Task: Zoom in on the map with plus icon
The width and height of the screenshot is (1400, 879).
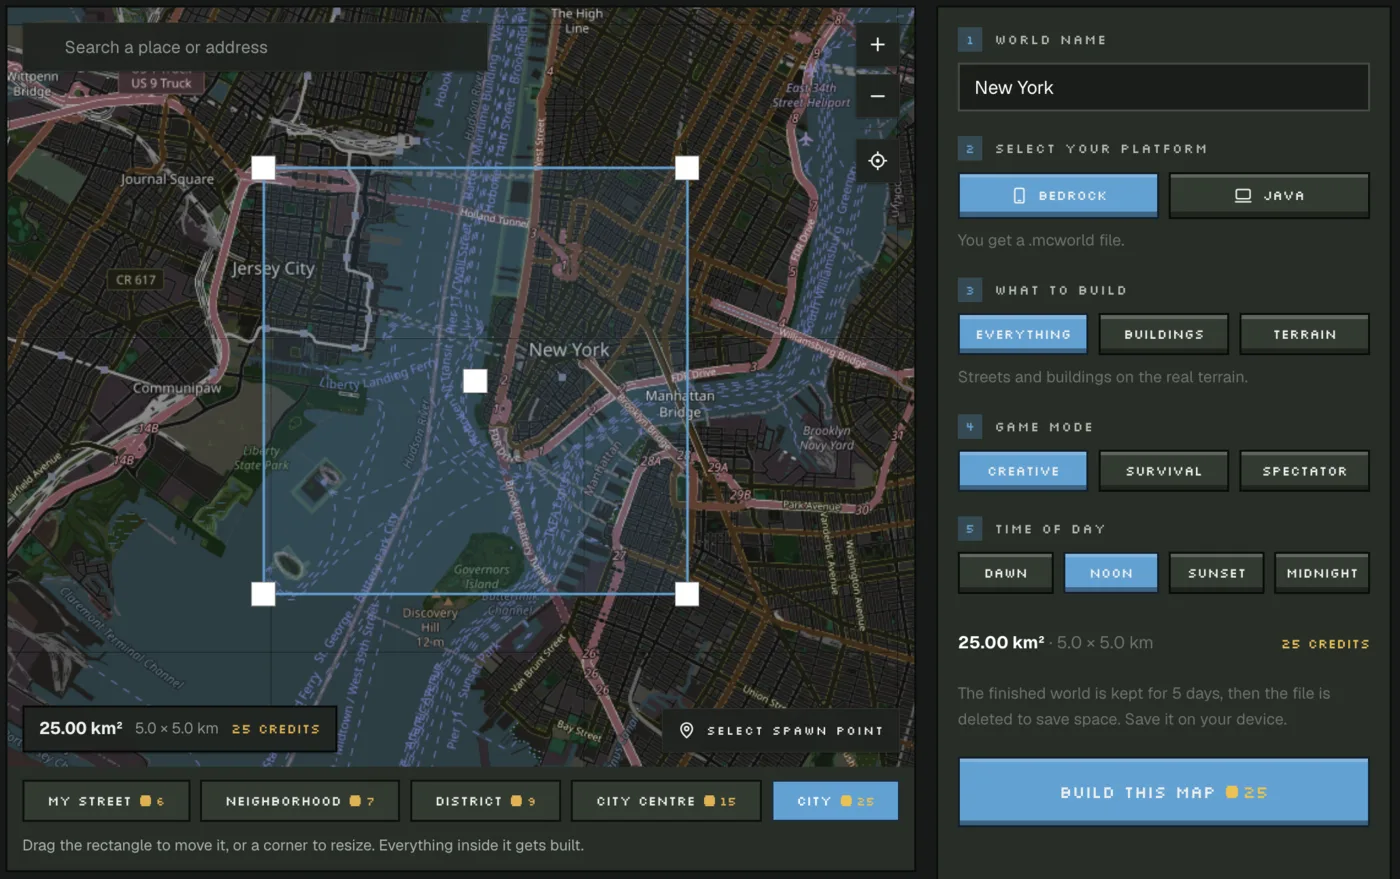Action: (877, 45)
